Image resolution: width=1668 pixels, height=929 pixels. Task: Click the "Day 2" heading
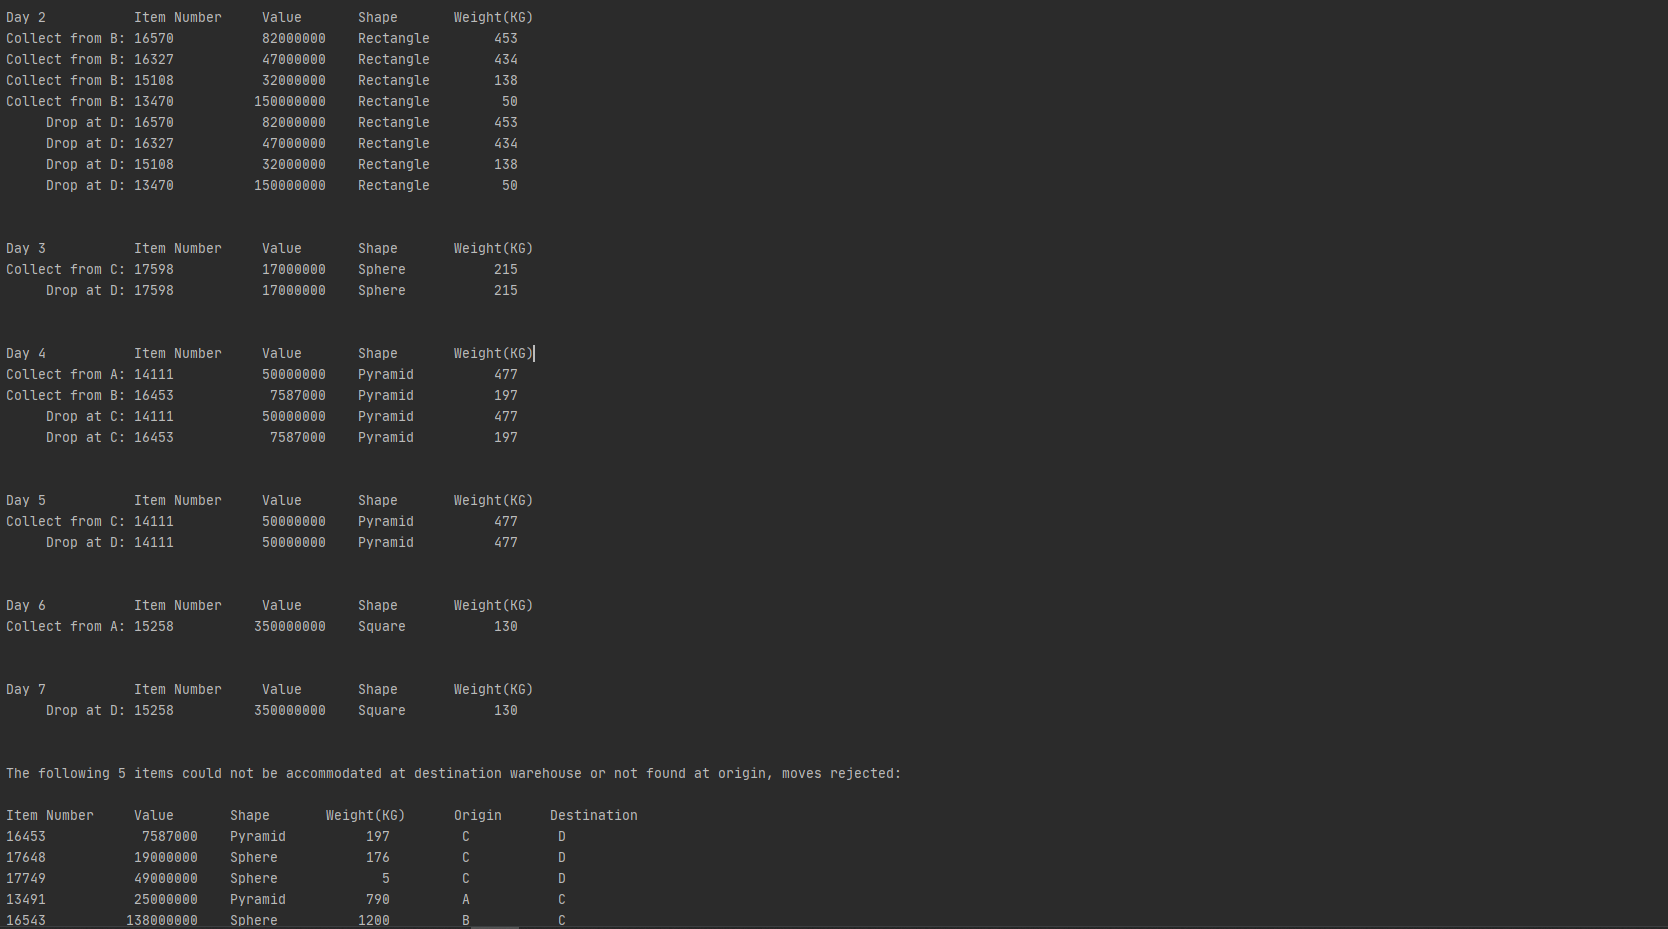coord(26,17)
